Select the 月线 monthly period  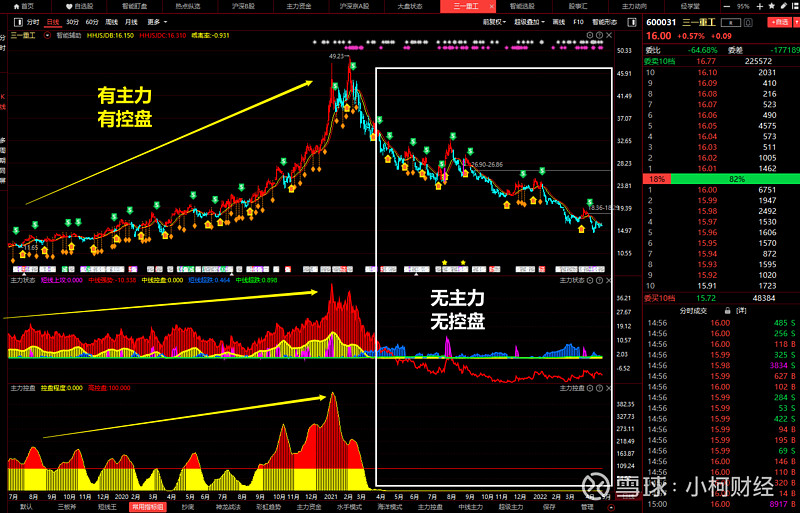[x=131, y=22]
